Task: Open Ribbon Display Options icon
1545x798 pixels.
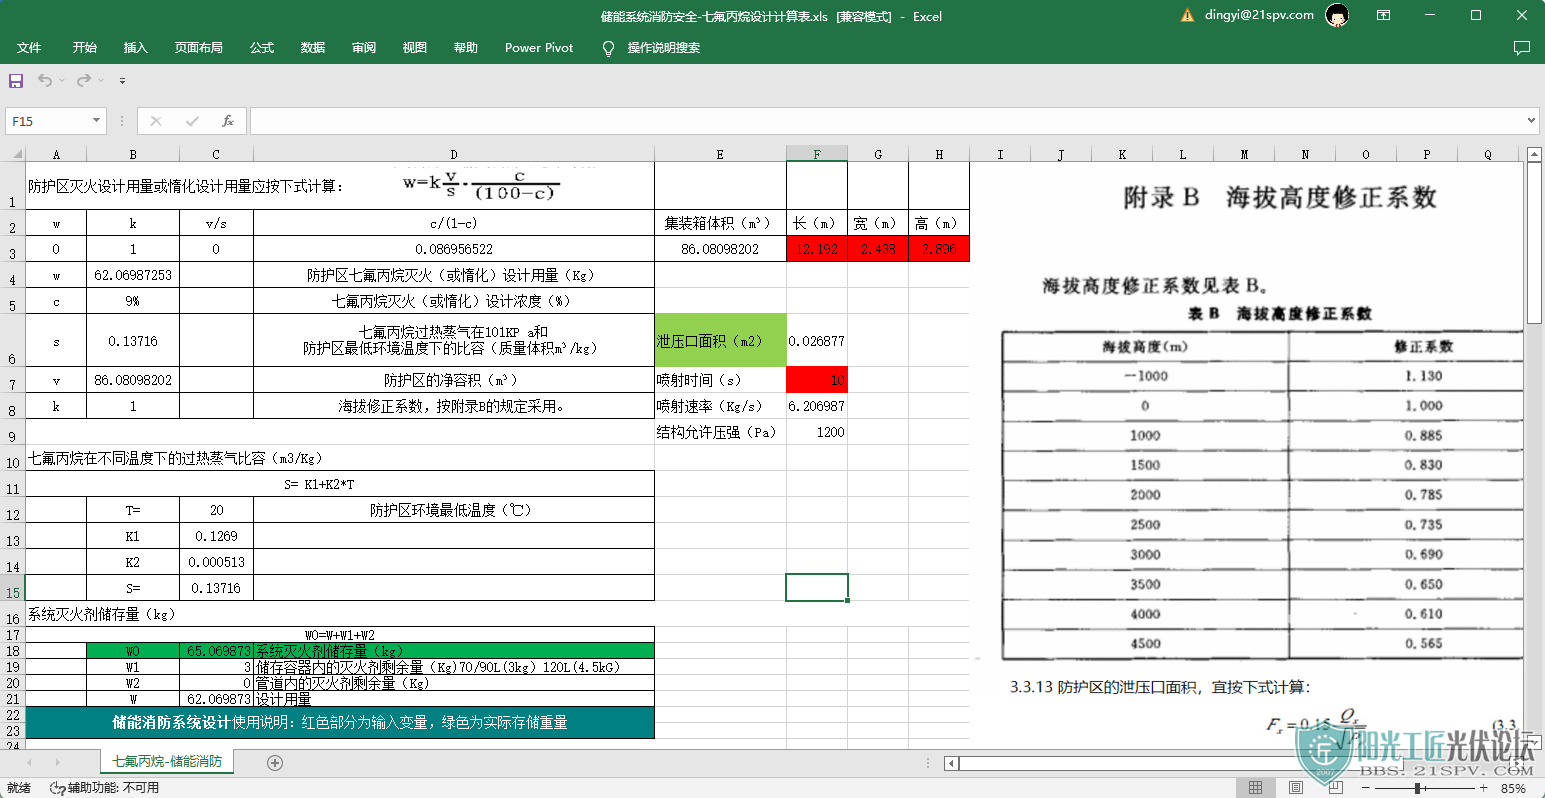Action: pos(1383,15)
